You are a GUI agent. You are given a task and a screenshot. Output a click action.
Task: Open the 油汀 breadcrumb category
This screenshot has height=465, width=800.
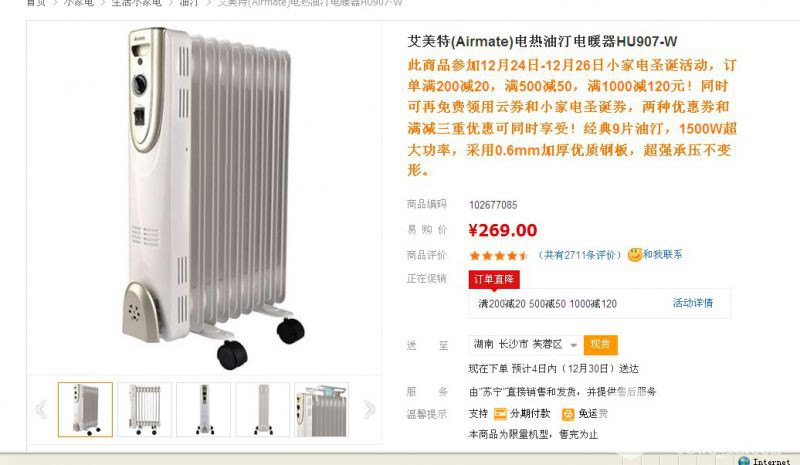(x=189, y=3)
